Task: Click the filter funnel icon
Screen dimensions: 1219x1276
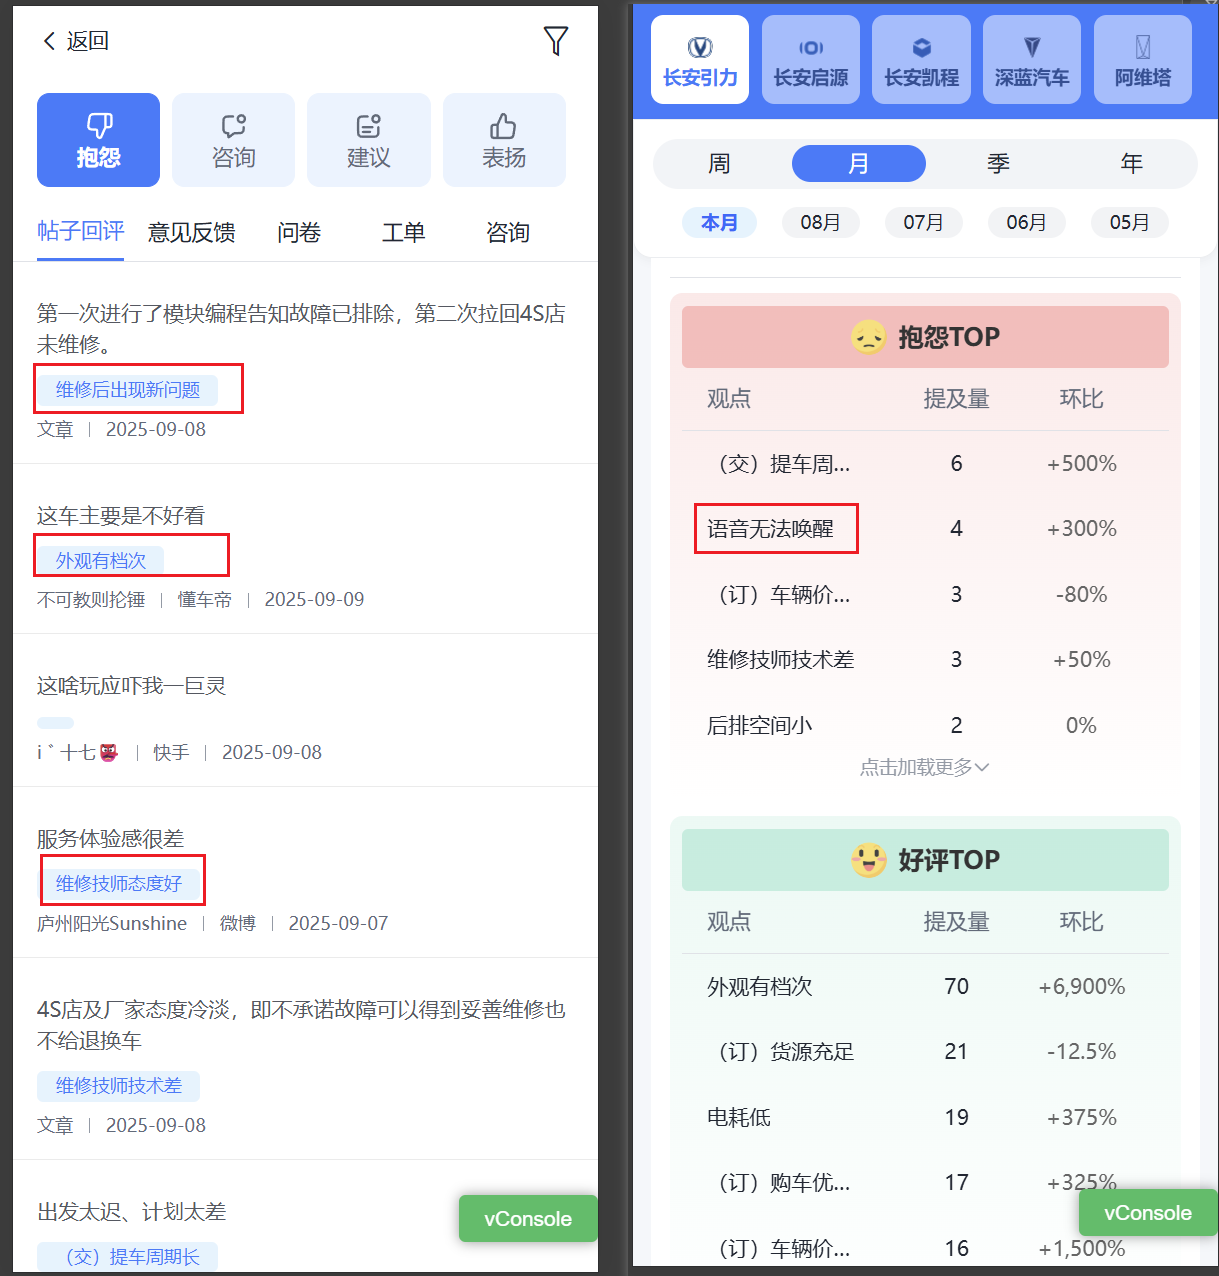Action: (556, 41)
